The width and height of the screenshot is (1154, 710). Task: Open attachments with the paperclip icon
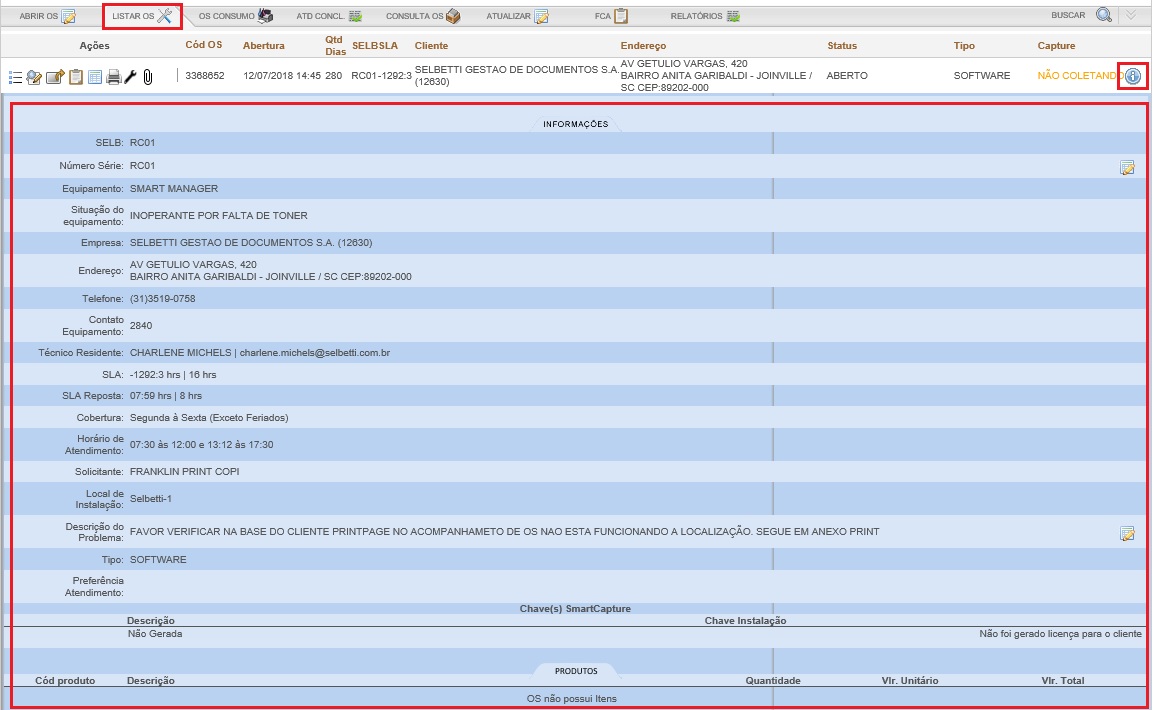148,77
